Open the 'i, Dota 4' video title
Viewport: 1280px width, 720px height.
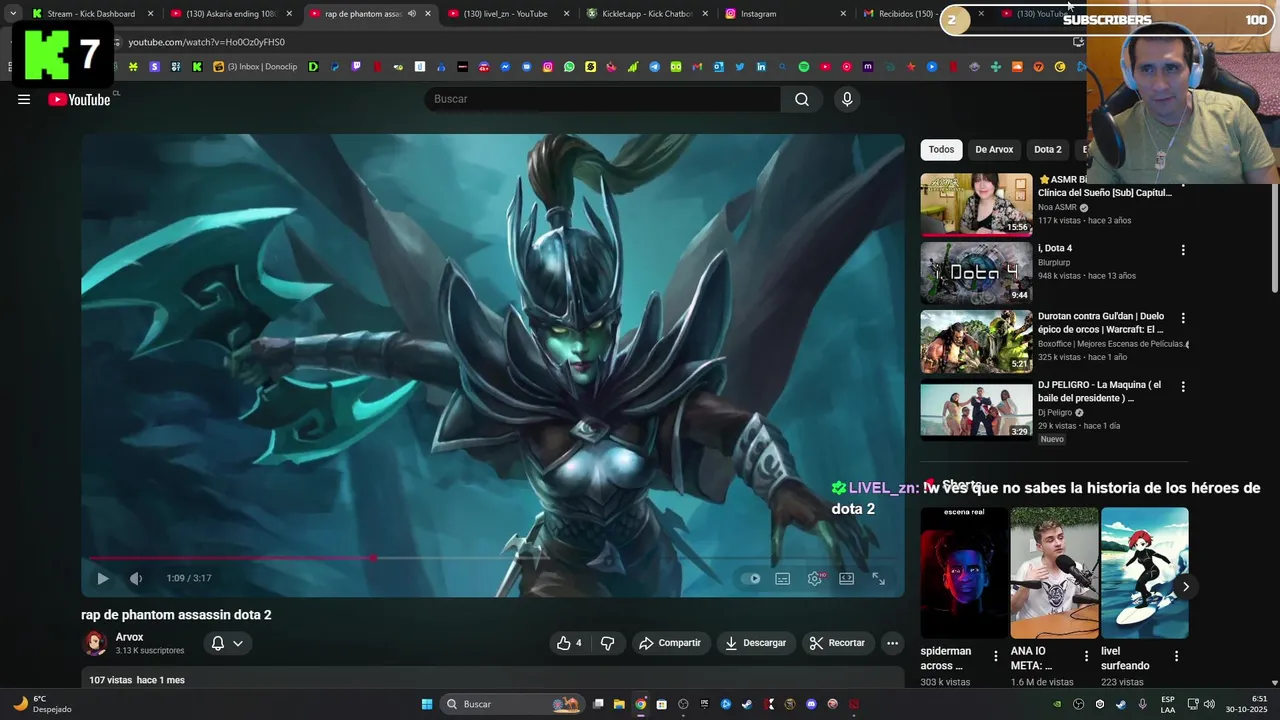[x=1055, y=248]
